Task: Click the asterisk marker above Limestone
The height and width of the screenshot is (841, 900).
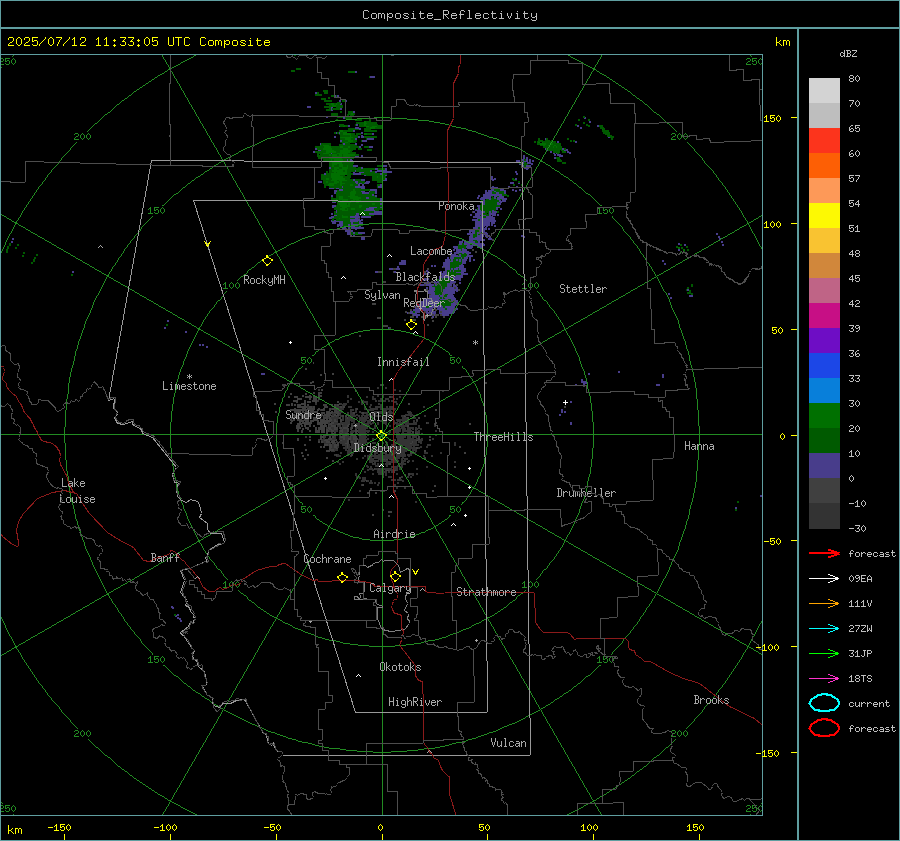Action: [x=189, y=377]
